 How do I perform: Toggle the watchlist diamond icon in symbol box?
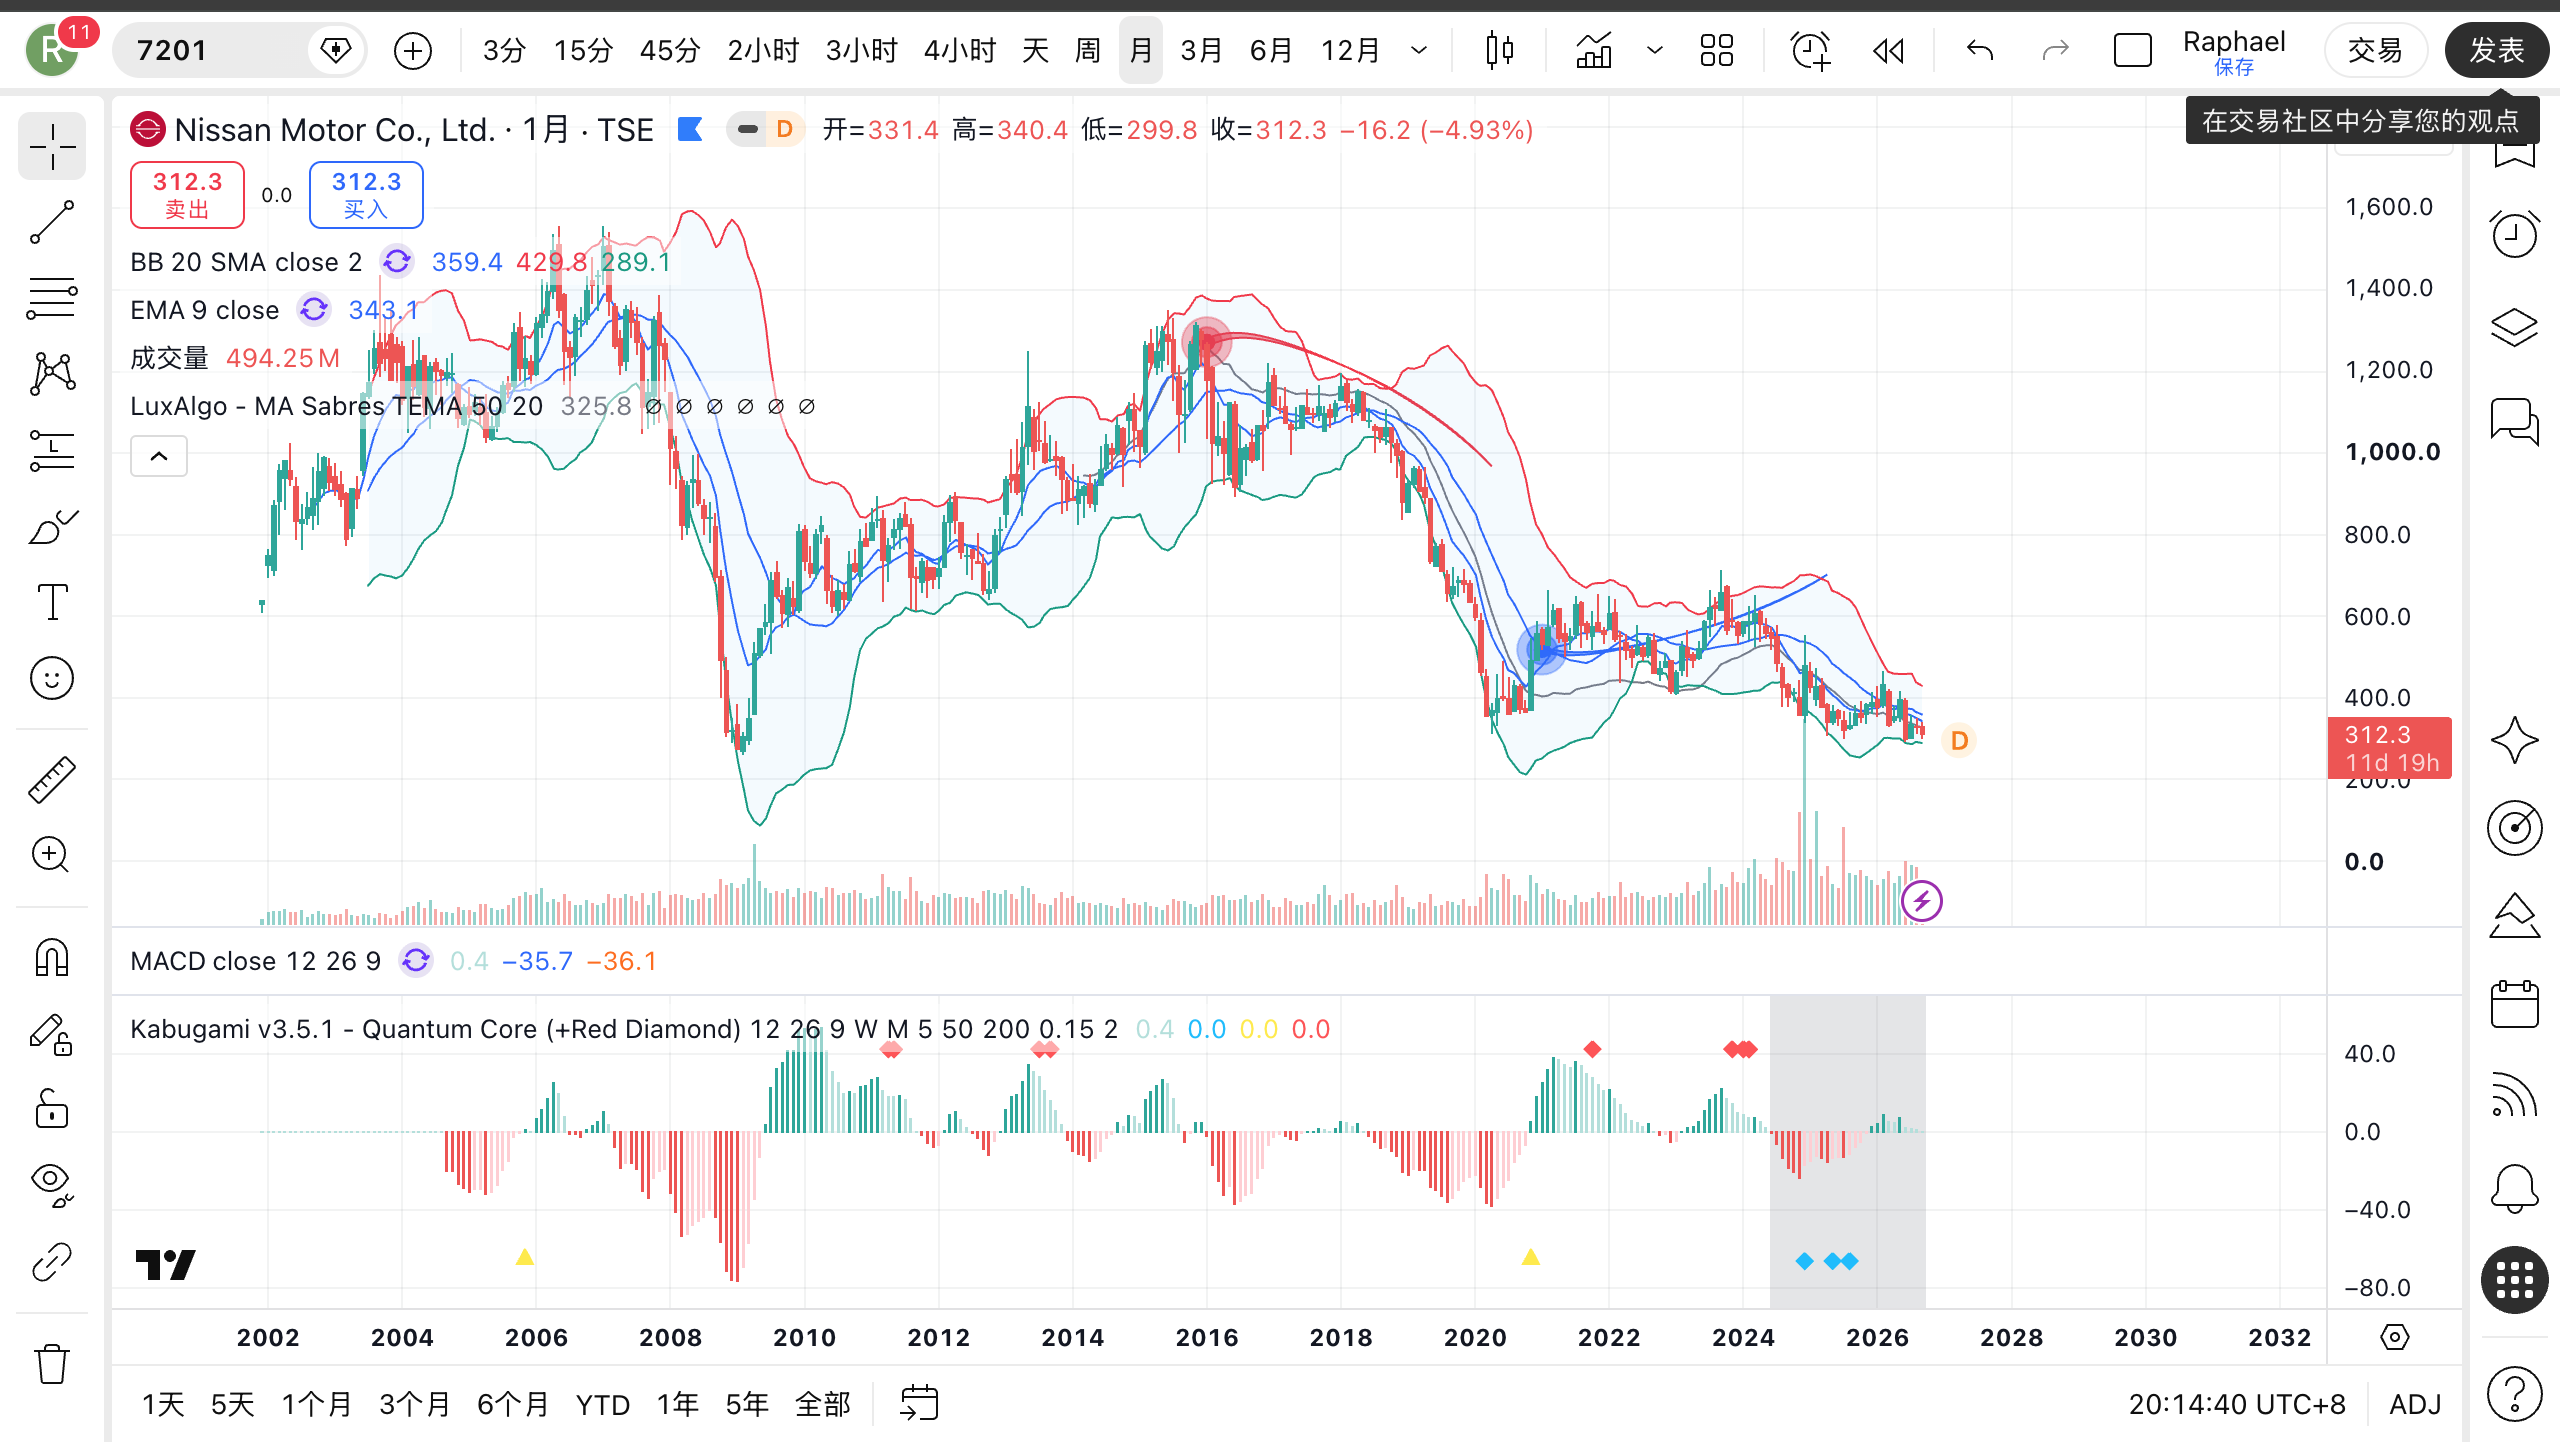tap(336, 50)
